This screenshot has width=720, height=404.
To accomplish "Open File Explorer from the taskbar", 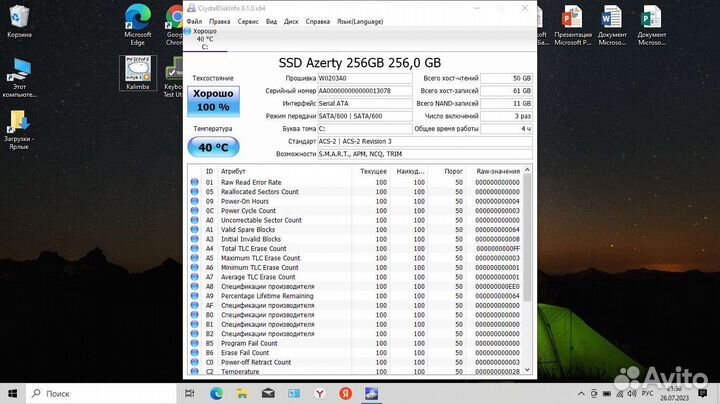I will (242, 393).
